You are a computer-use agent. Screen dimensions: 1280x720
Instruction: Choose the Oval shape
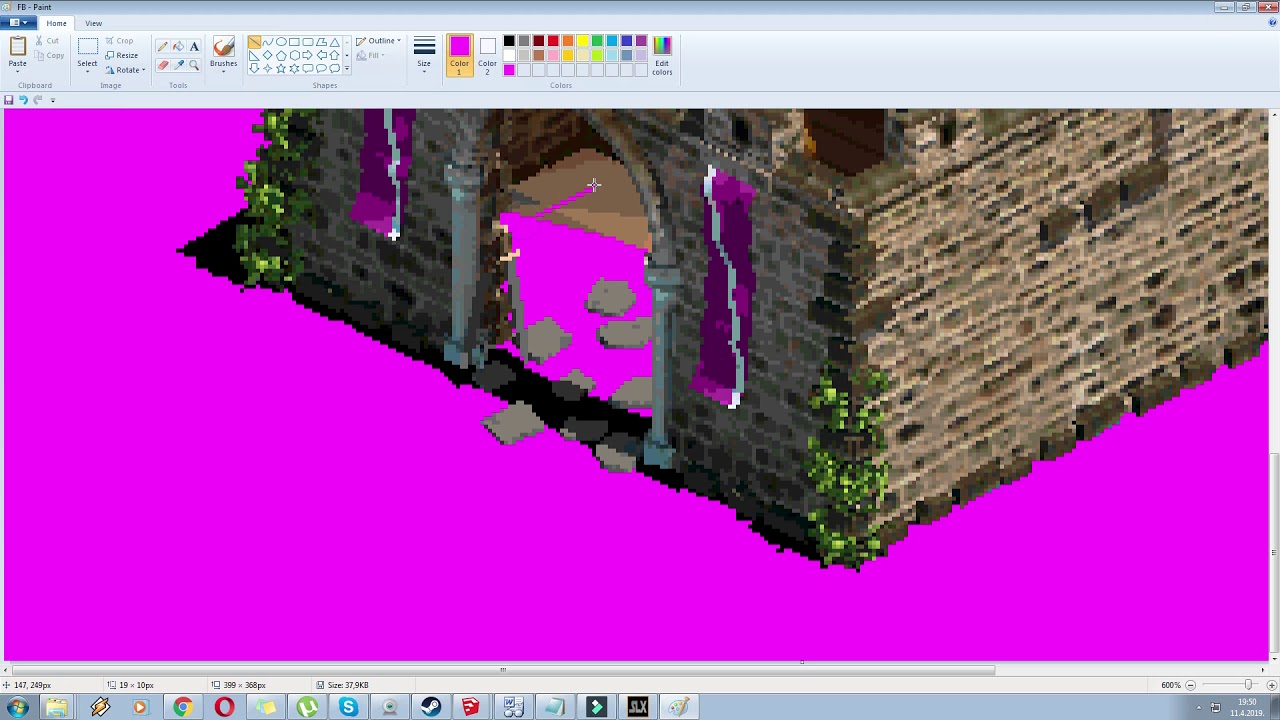[x=281, y=42]
